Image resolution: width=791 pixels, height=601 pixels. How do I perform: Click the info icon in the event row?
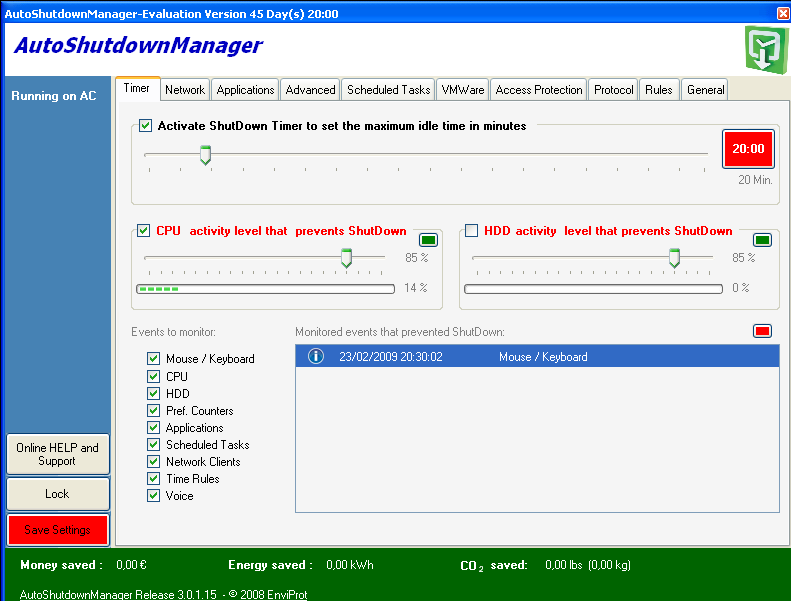click(x=316, y=356)
